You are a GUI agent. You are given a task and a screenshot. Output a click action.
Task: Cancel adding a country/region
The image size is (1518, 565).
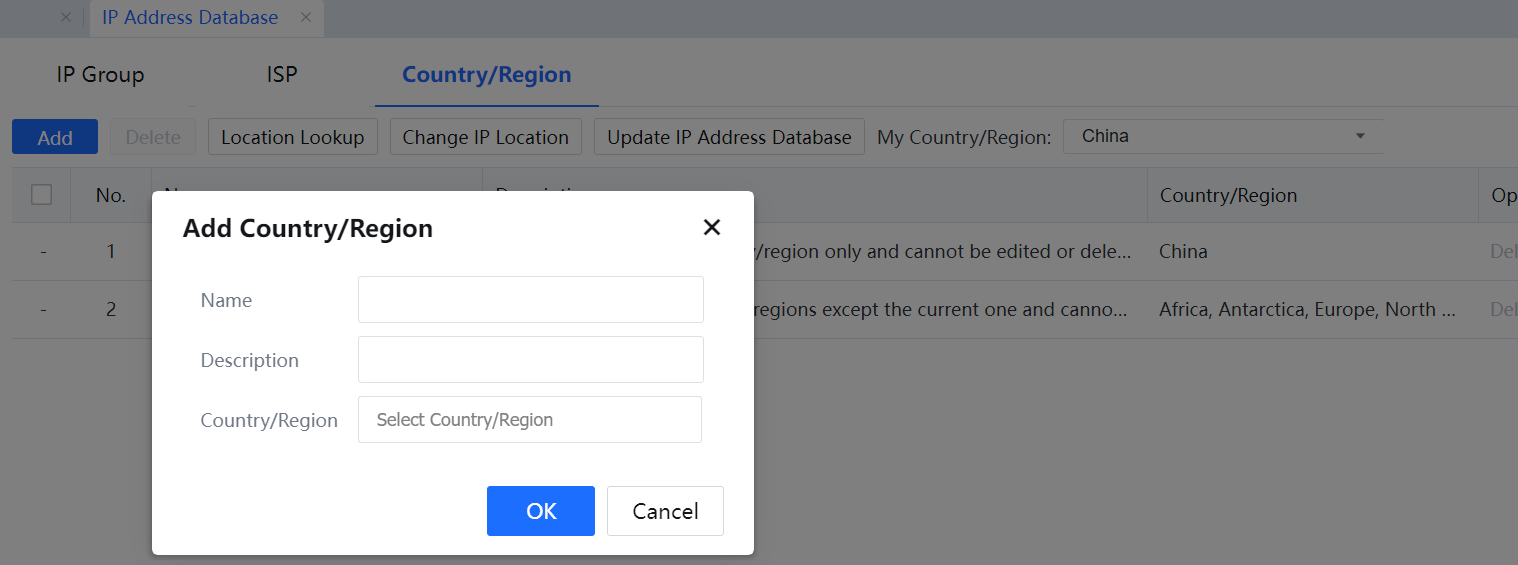(x=665, y=511)
